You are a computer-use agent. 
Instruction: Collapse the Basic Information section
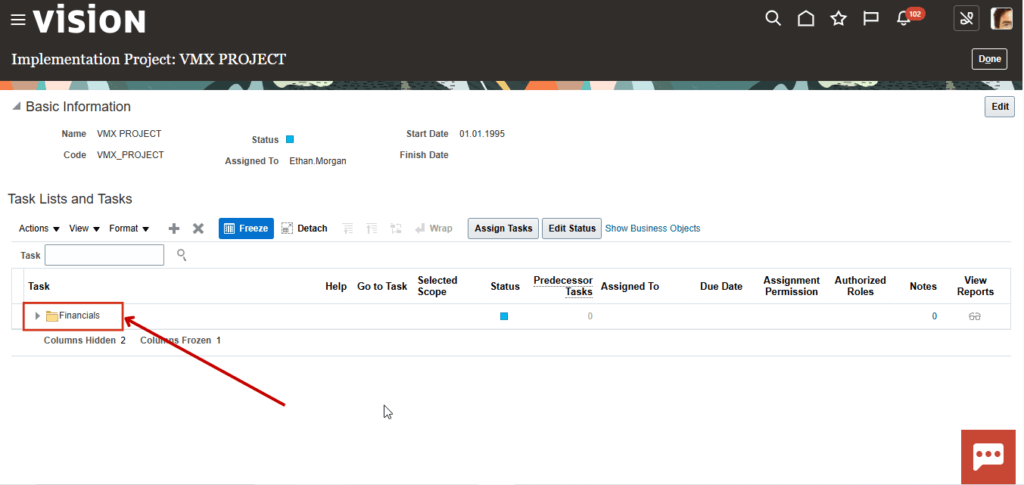(16, 107)
